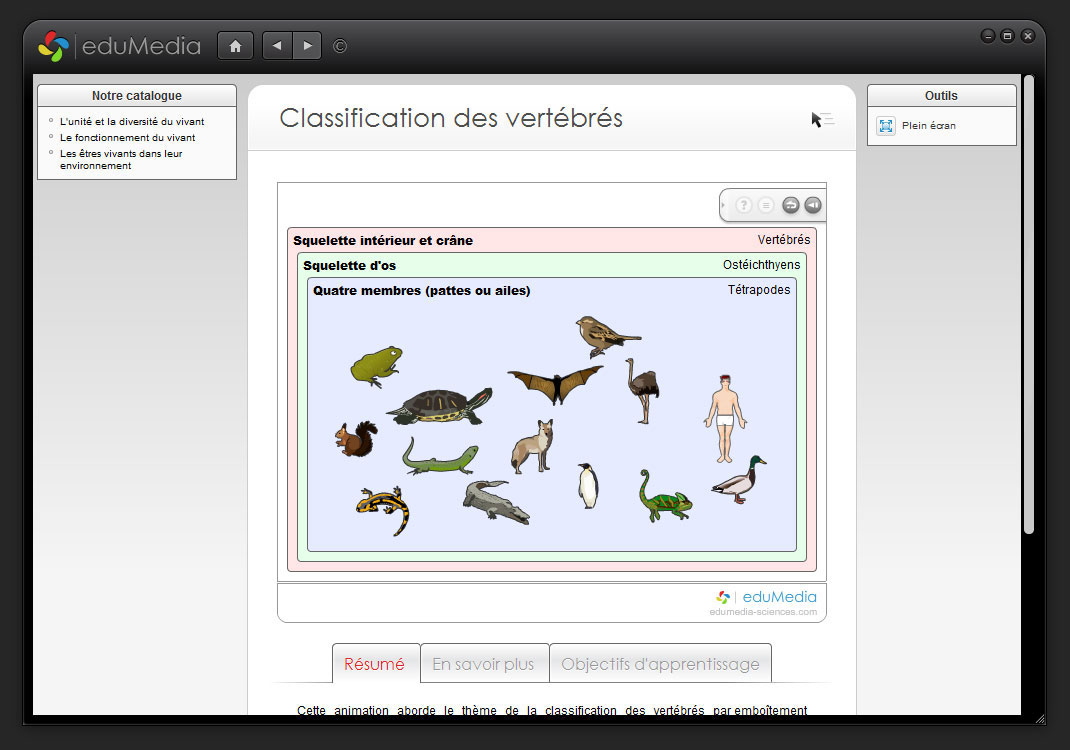Viewport: 1070px width, 750px height.
Task: Go back with the left arrow button
Action: point(277,46)
